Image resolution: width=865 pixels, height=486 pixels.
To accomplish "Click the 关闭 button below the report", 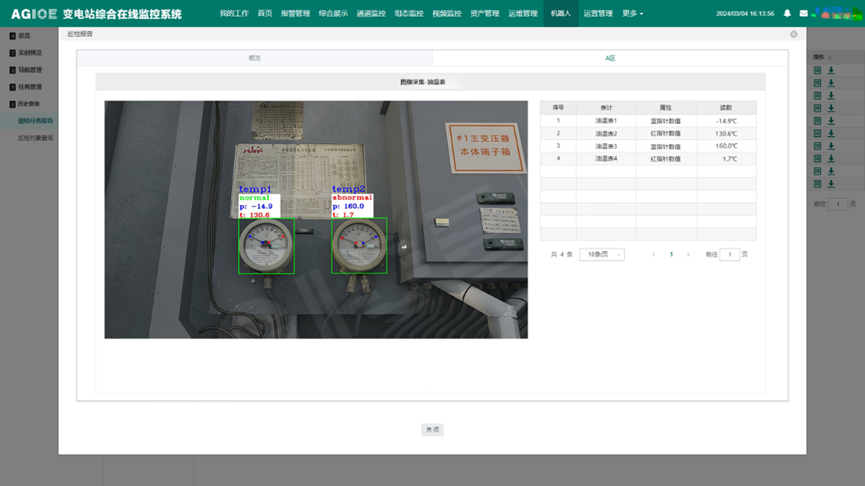I will point(432,429).
